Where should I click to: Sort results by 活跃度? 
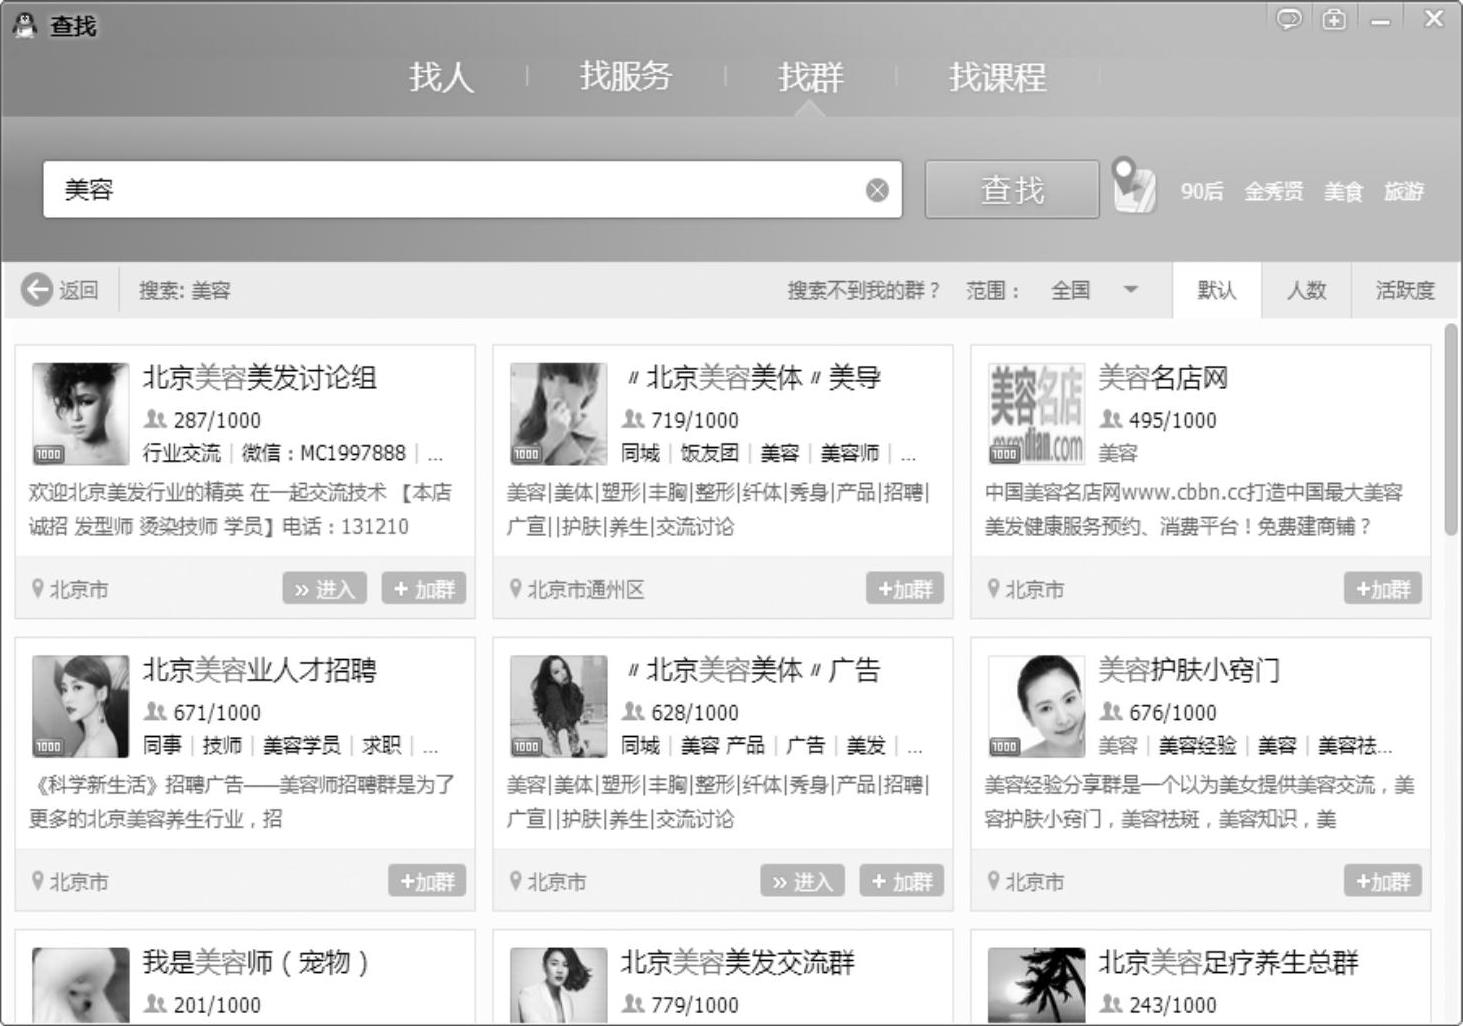[1405, 290]
